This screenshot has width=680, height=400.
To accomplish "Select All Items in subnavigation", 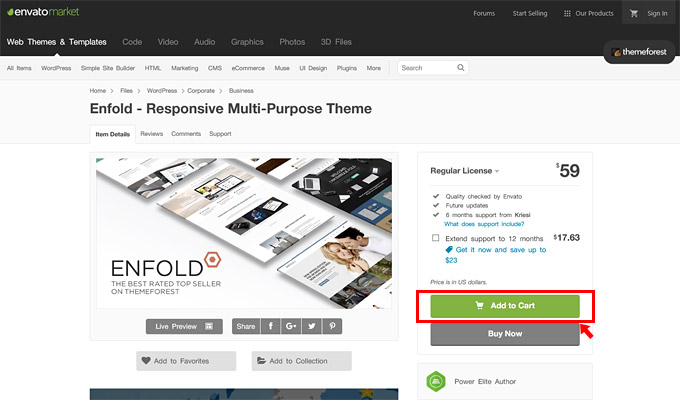I will tap(19, 68).
